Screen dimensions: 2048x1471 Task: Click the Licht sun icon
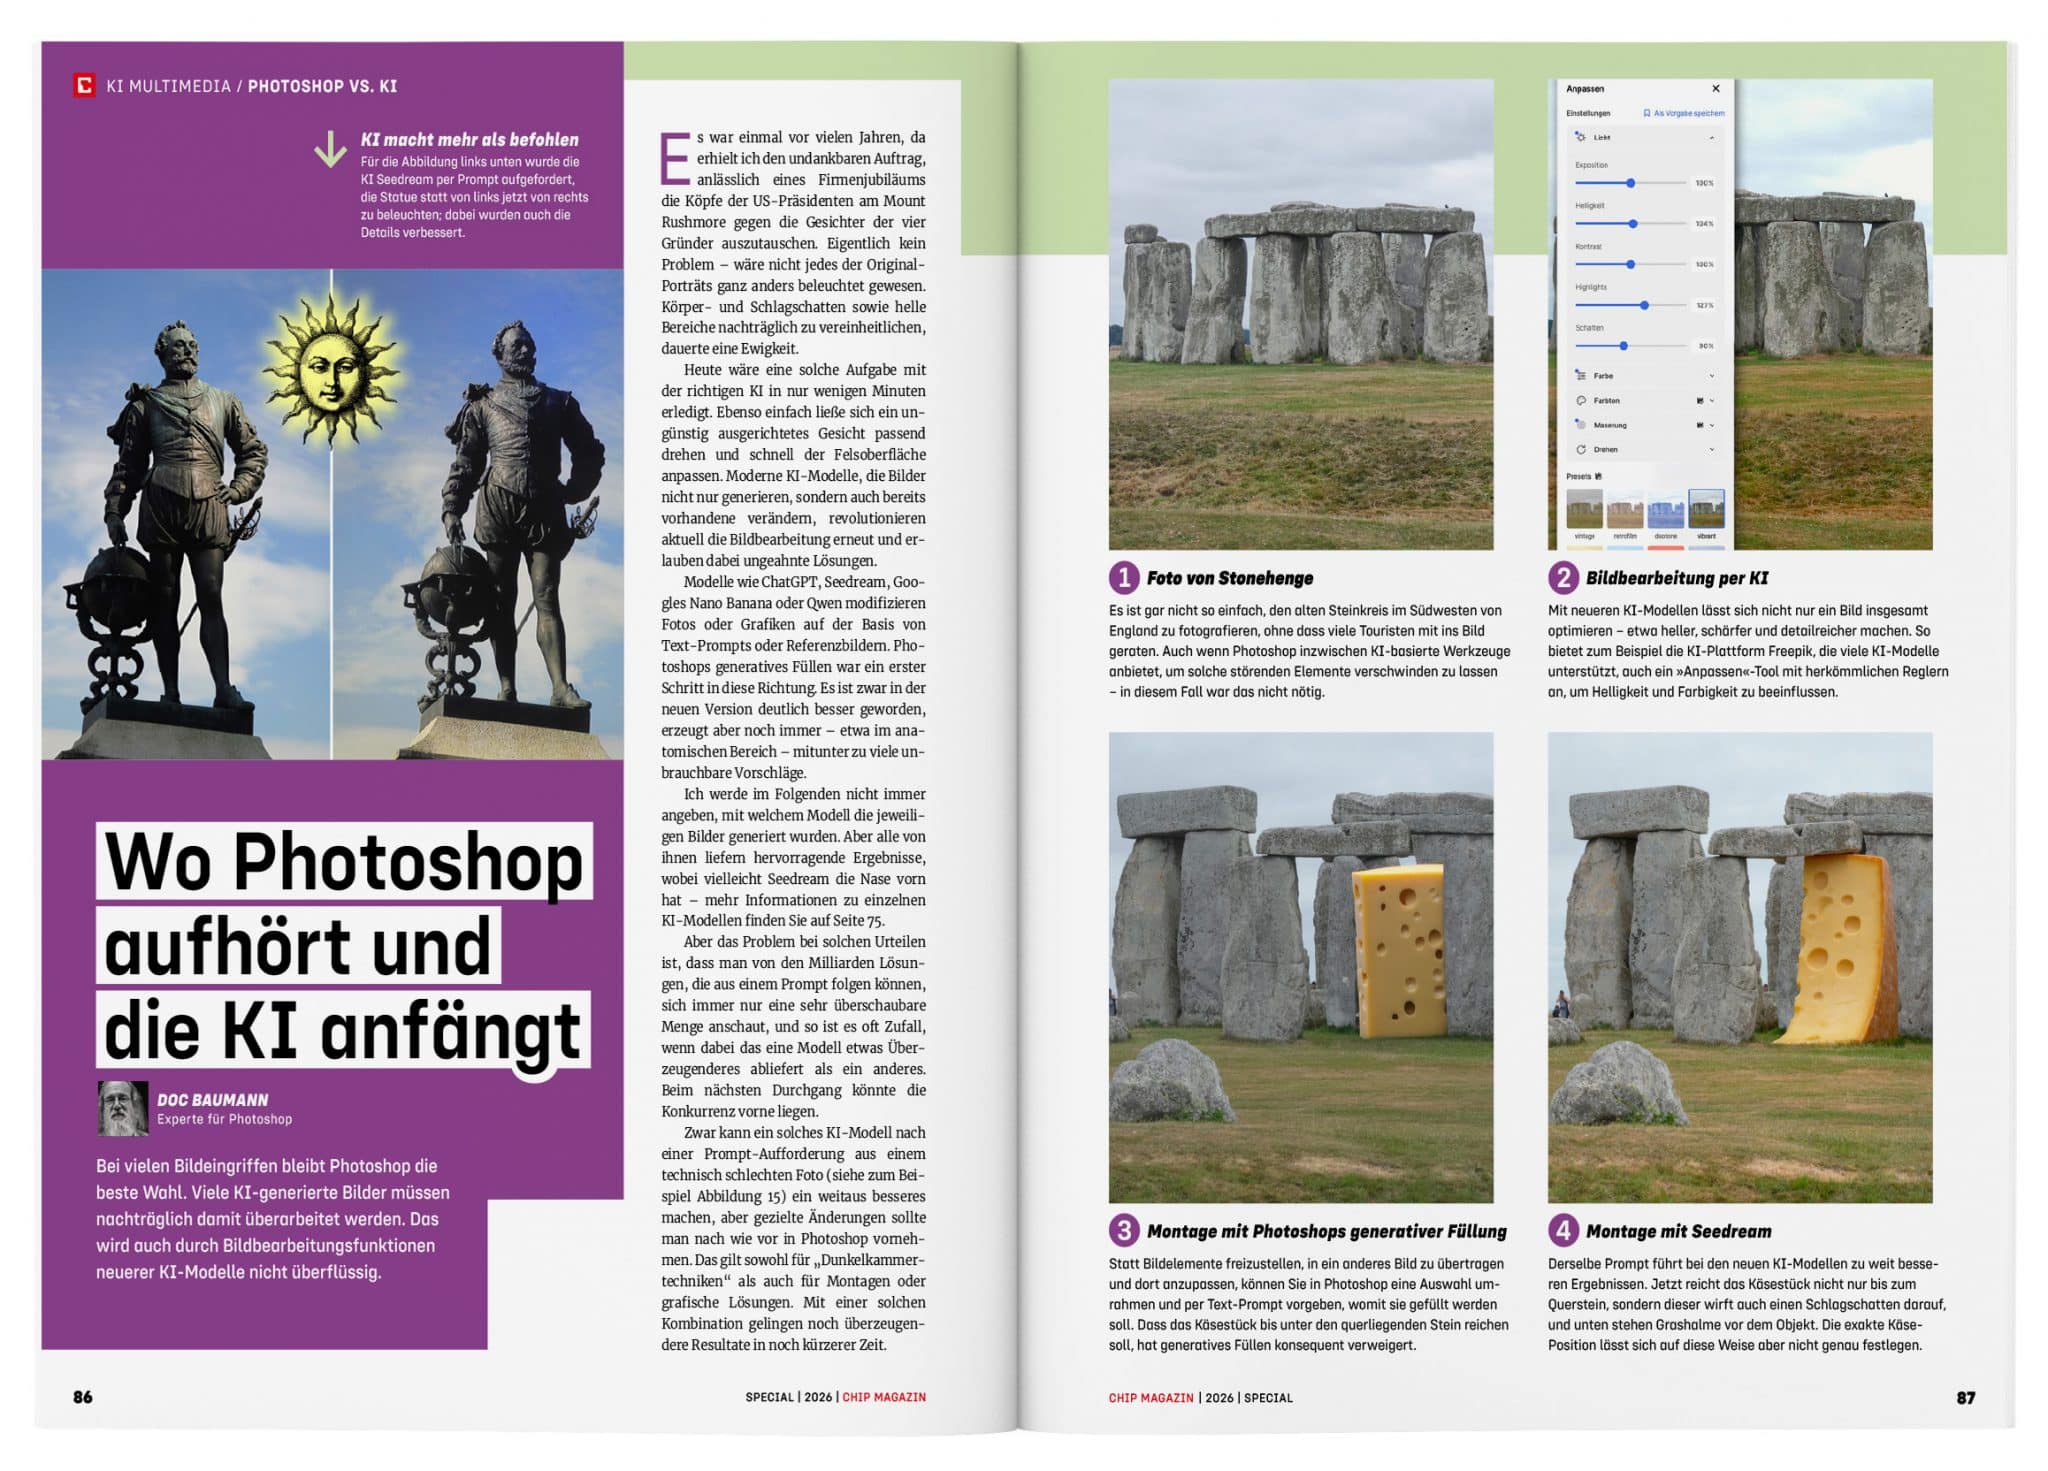(1580, 137)
